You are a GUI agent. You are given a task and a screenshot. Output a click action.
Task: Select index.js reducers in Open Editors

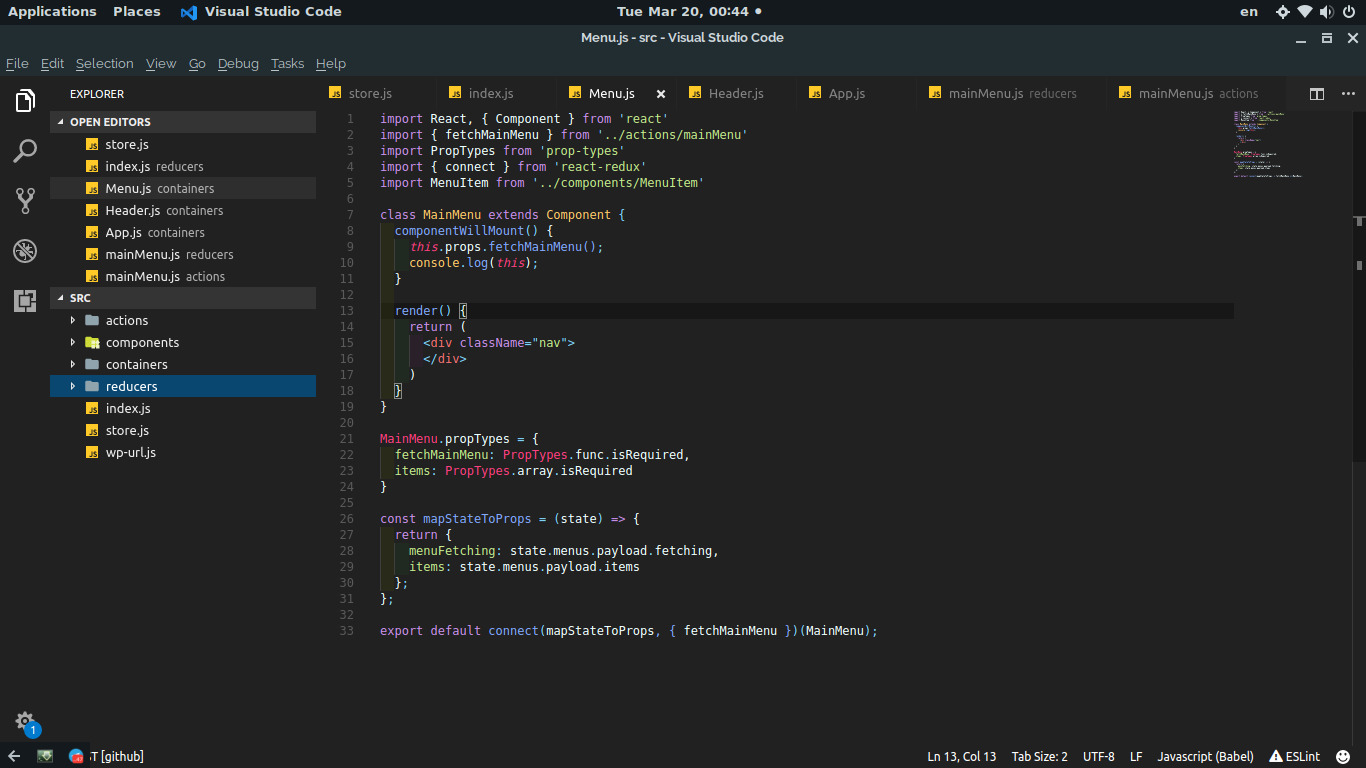click(x=183, y=166)
